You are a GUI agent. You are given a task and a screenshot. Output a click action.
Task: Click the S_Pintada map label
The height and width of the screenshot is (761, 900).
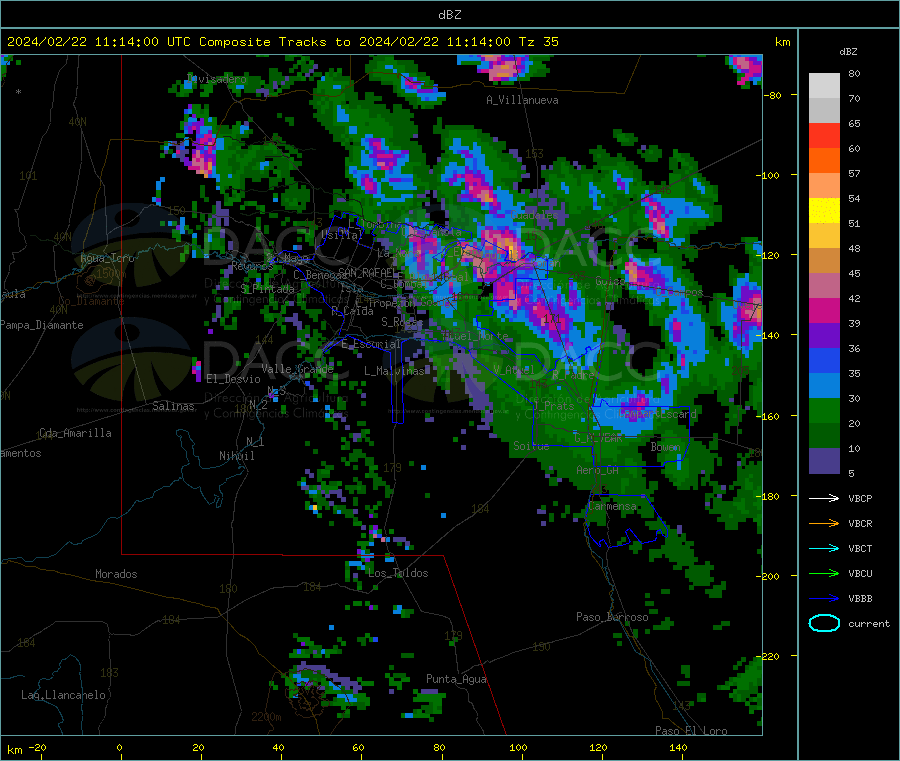(267, 289)
